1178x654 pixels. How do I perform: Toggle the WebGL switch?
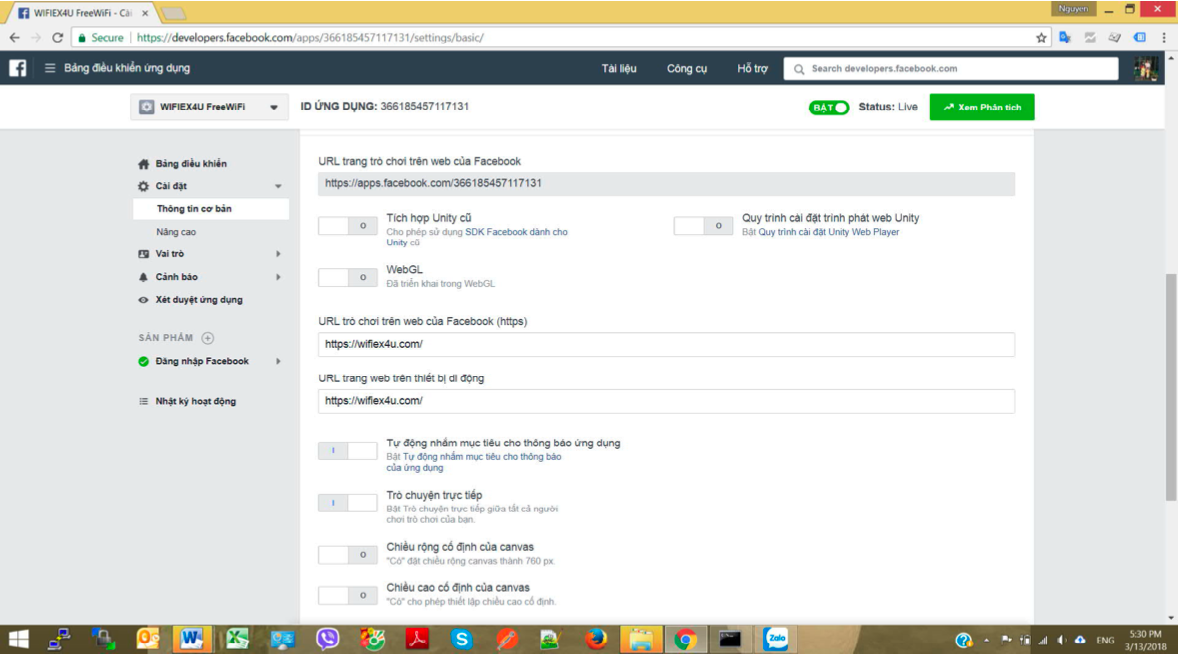click(347, 277)
